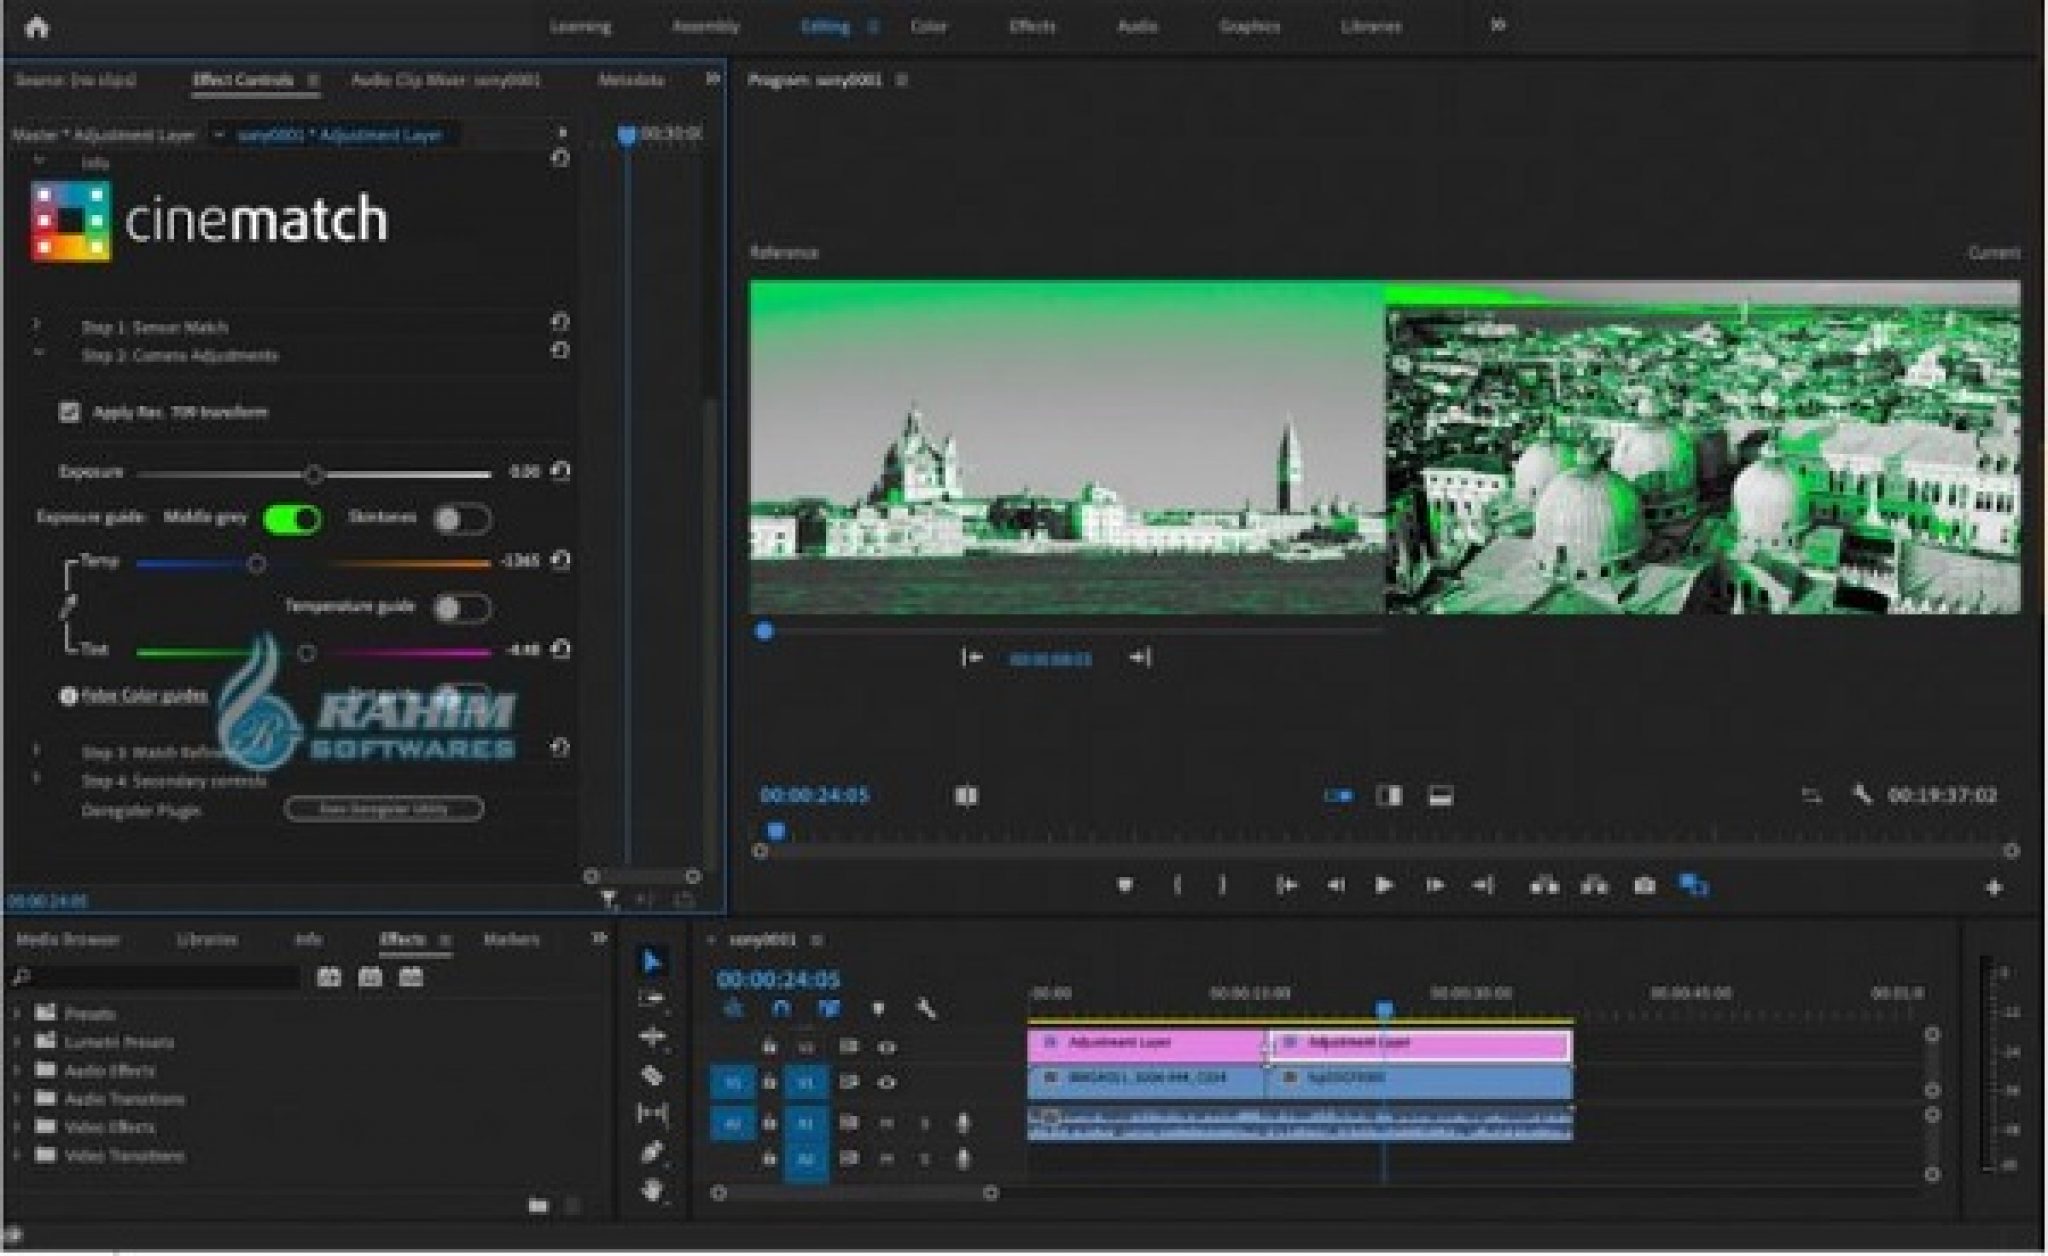Click the False Color guides link
Viewport: 2048px width, 1256px height.
click(x=145, y=696)
